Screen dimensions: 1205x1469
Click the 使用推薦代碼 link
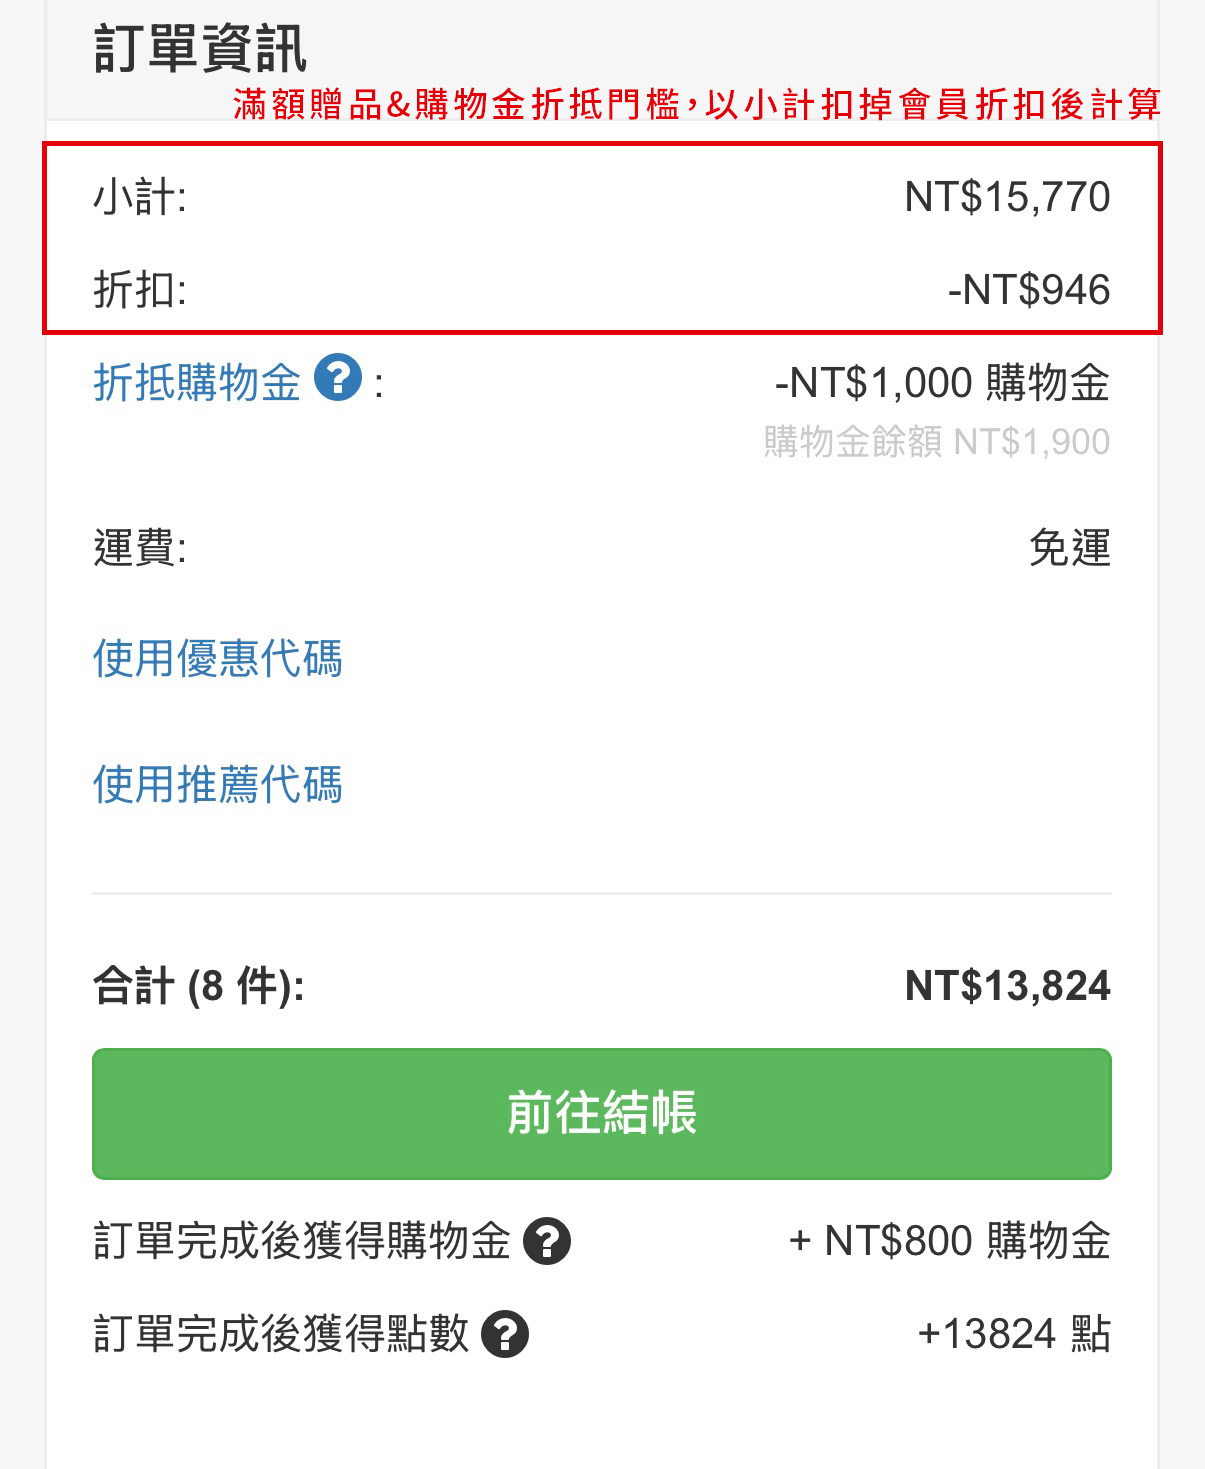(x=218, y=785)
